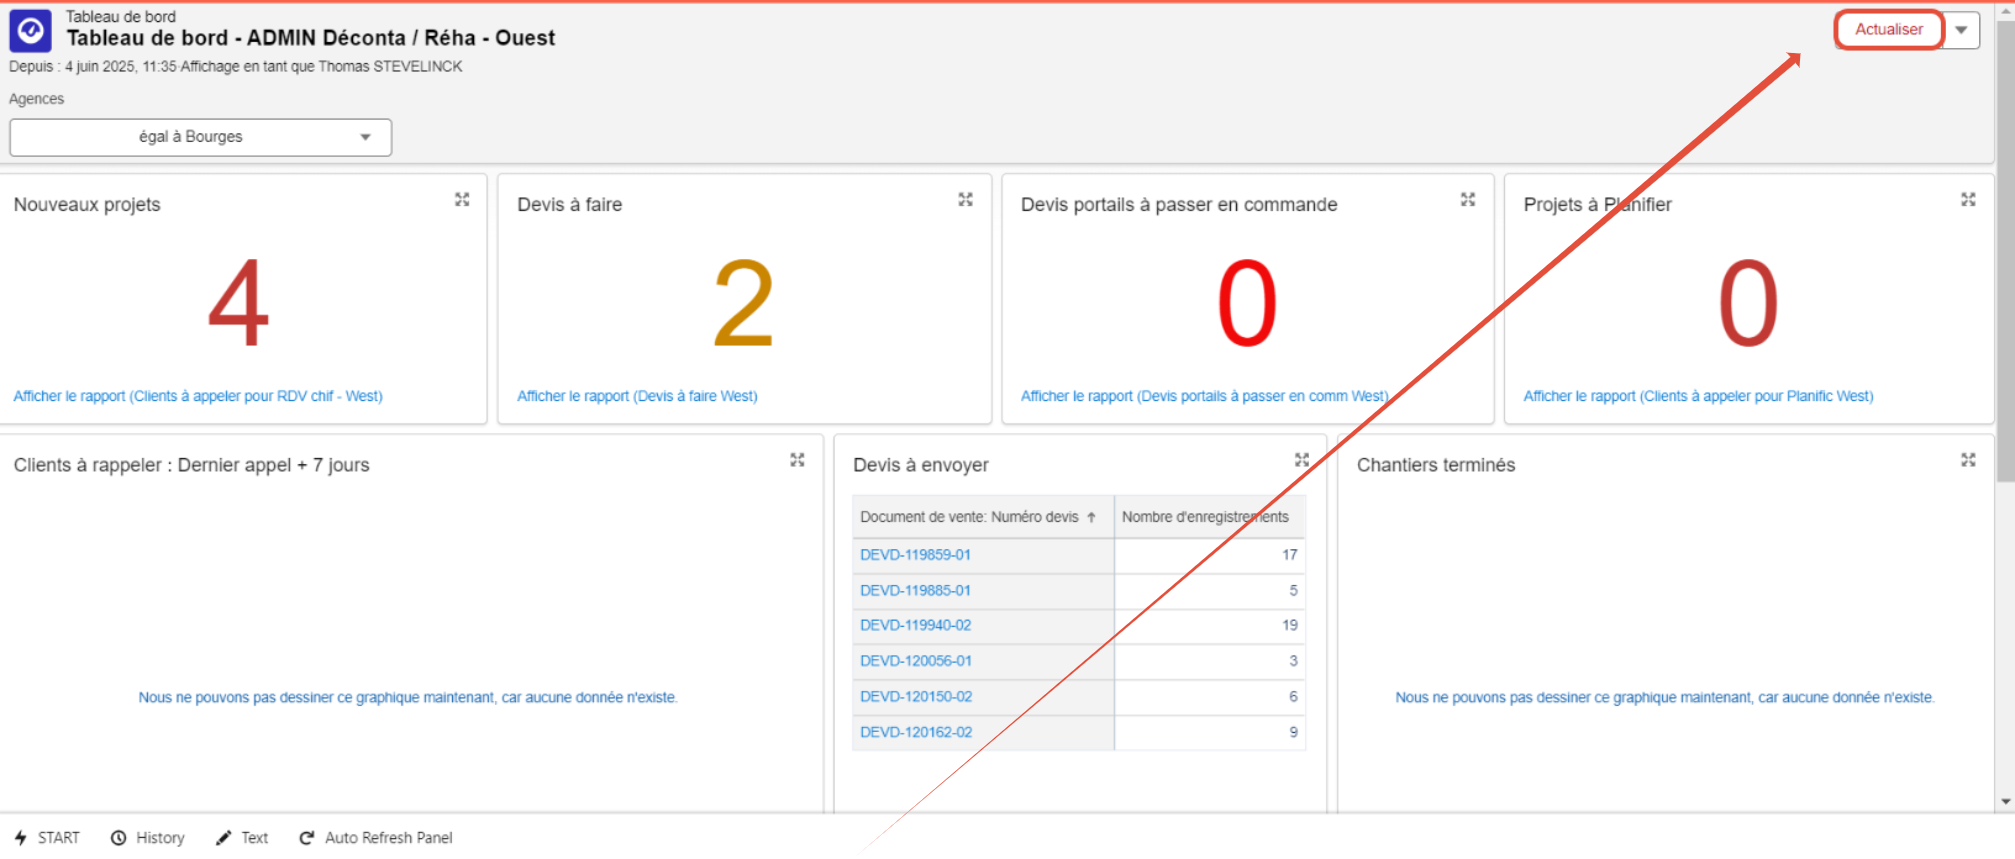The image size is (2015, 859).
Task: Expand the Clients à rappeler widget
Action: point(797,460)
